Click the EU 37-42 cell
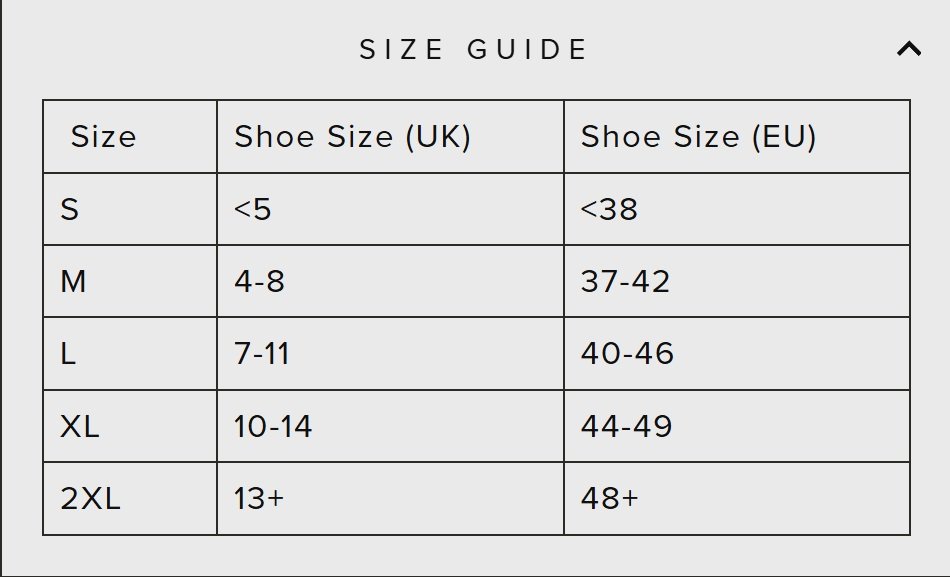The width and height of the screenshot is (950, 577). 625,281
